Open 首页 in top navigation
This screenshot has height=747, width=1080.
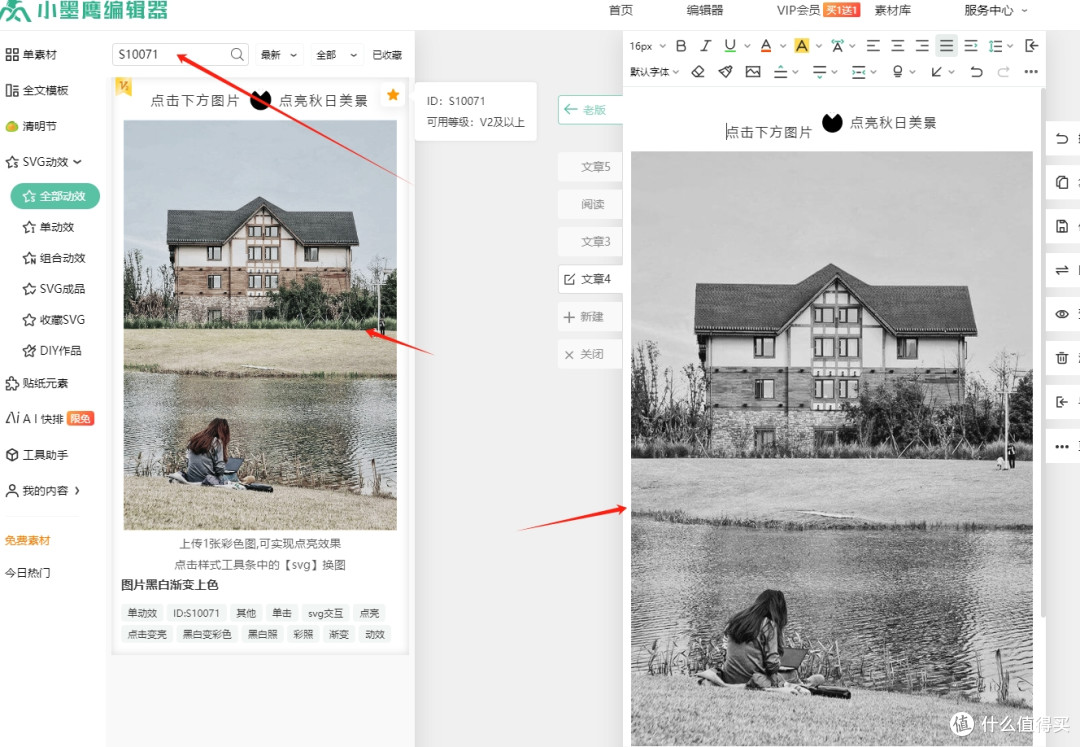[621, 10]
